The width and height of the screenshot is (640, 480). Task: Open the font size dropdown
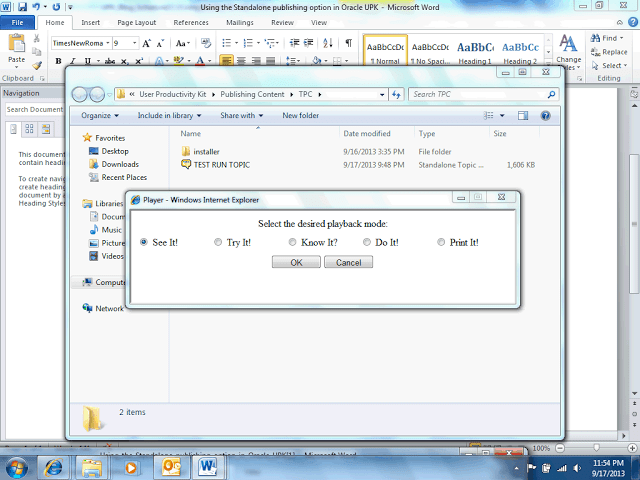pos(134,43)
